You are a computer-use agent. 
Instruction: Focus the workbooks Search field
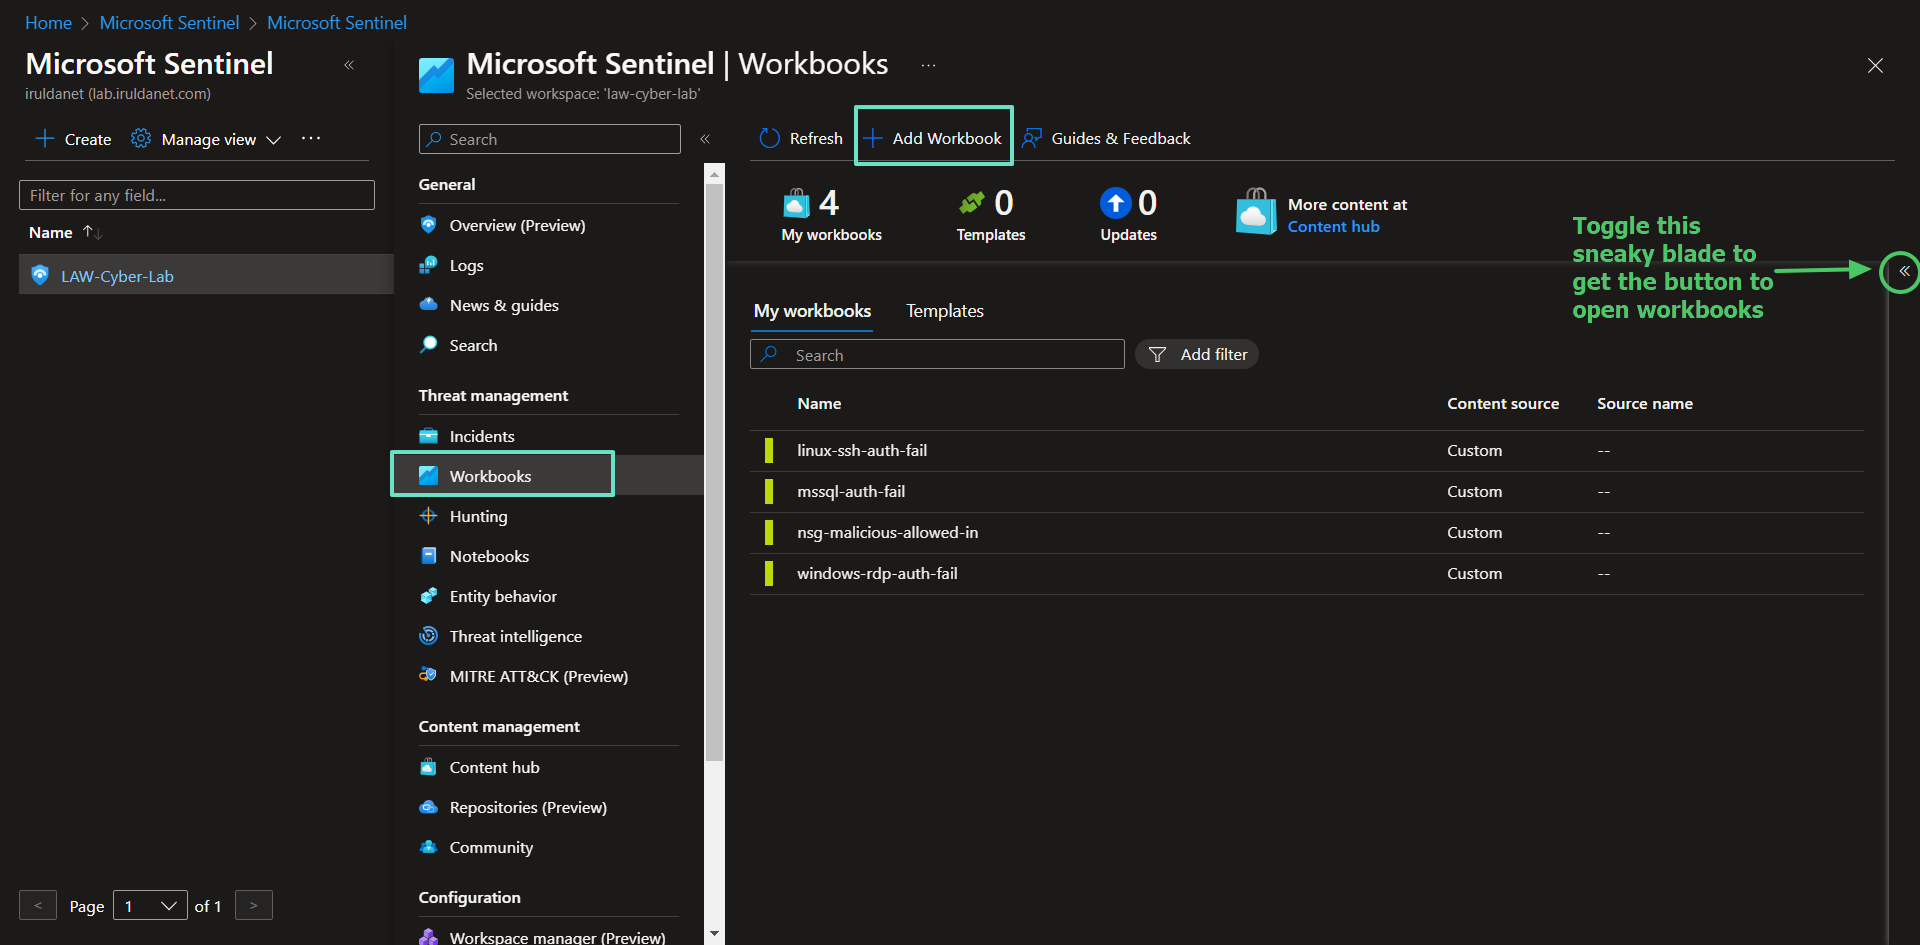click(x=937, y=354)
